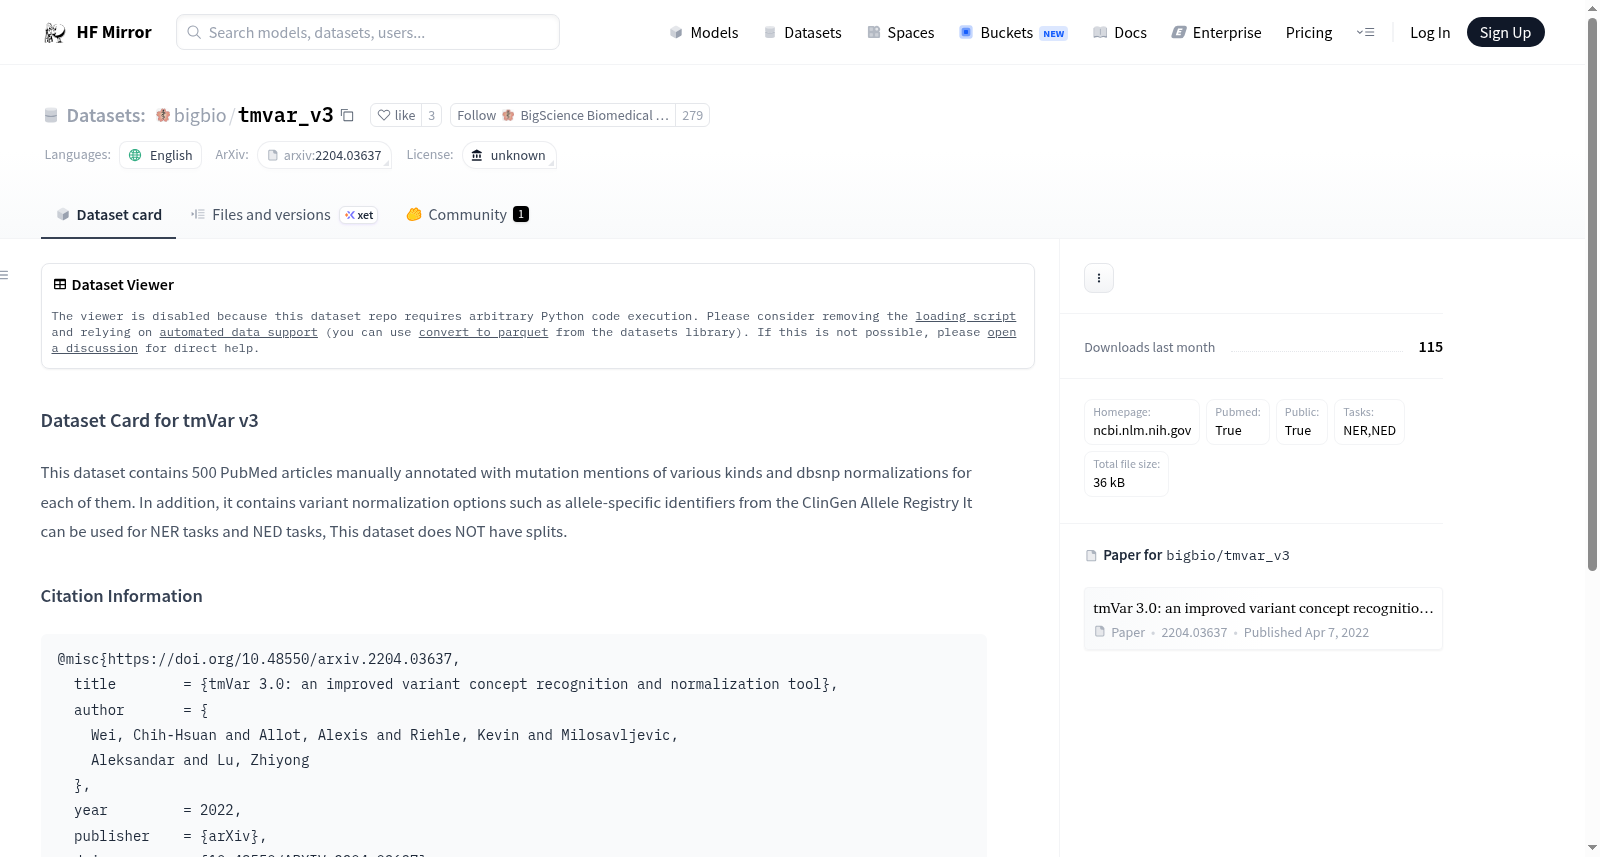1600x857 pixels.
Task: Expand the navigation more-options menu icon
Action: click(x=1365, y=33)
